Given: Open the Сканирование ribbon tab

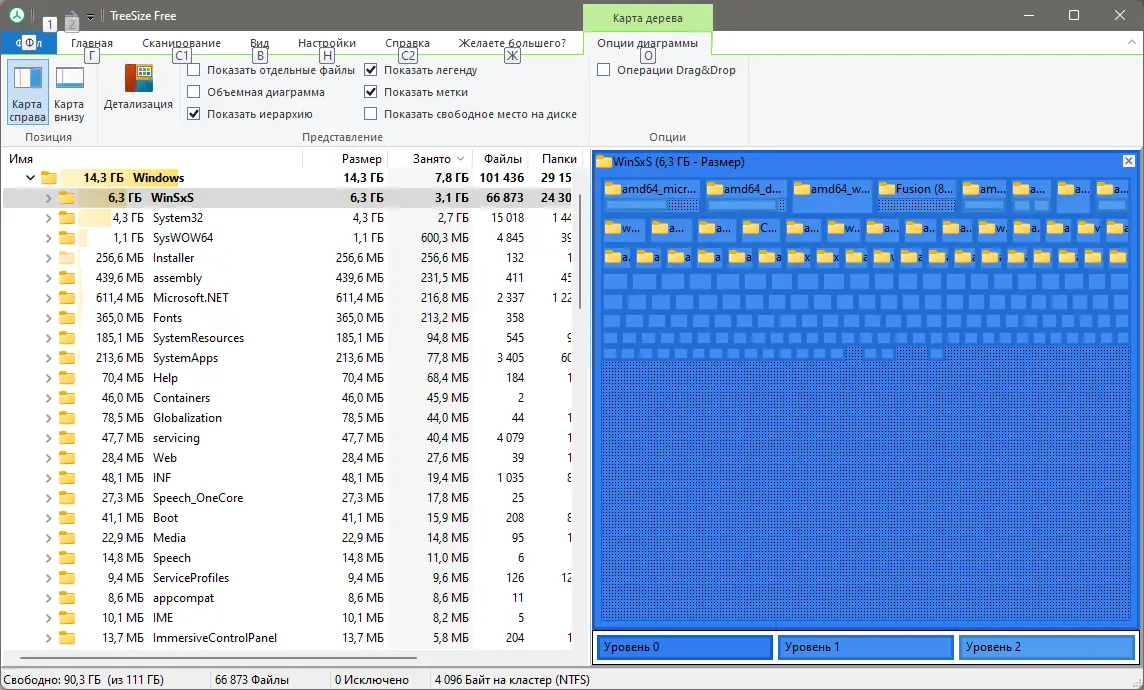Looking at the screenshot, I should click(181, 43).
